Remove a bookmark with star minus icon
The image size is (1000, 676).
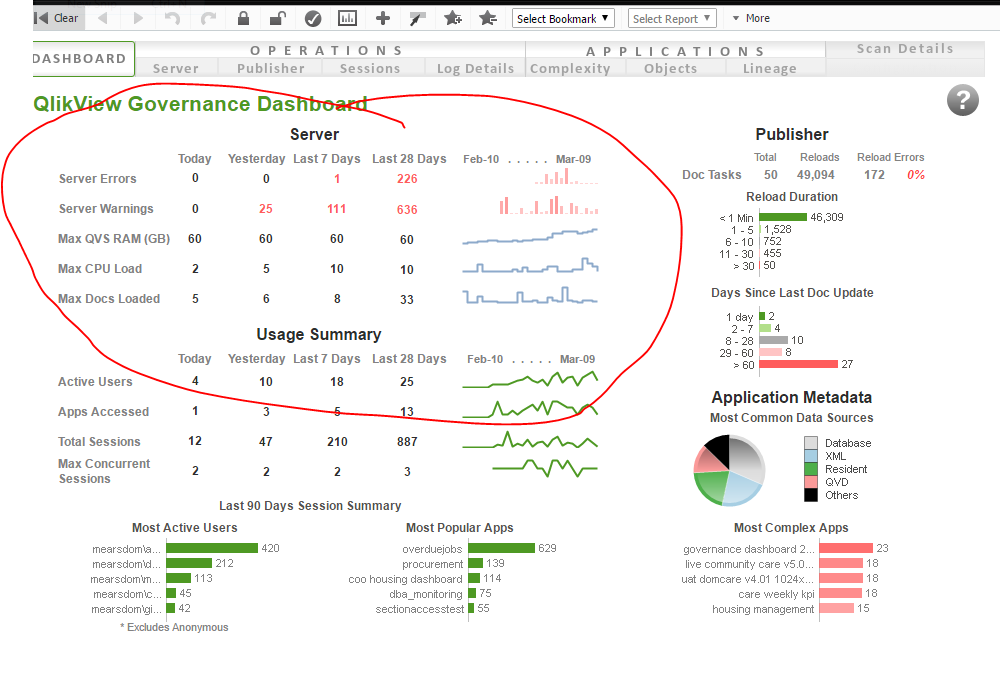coord(488,18)
